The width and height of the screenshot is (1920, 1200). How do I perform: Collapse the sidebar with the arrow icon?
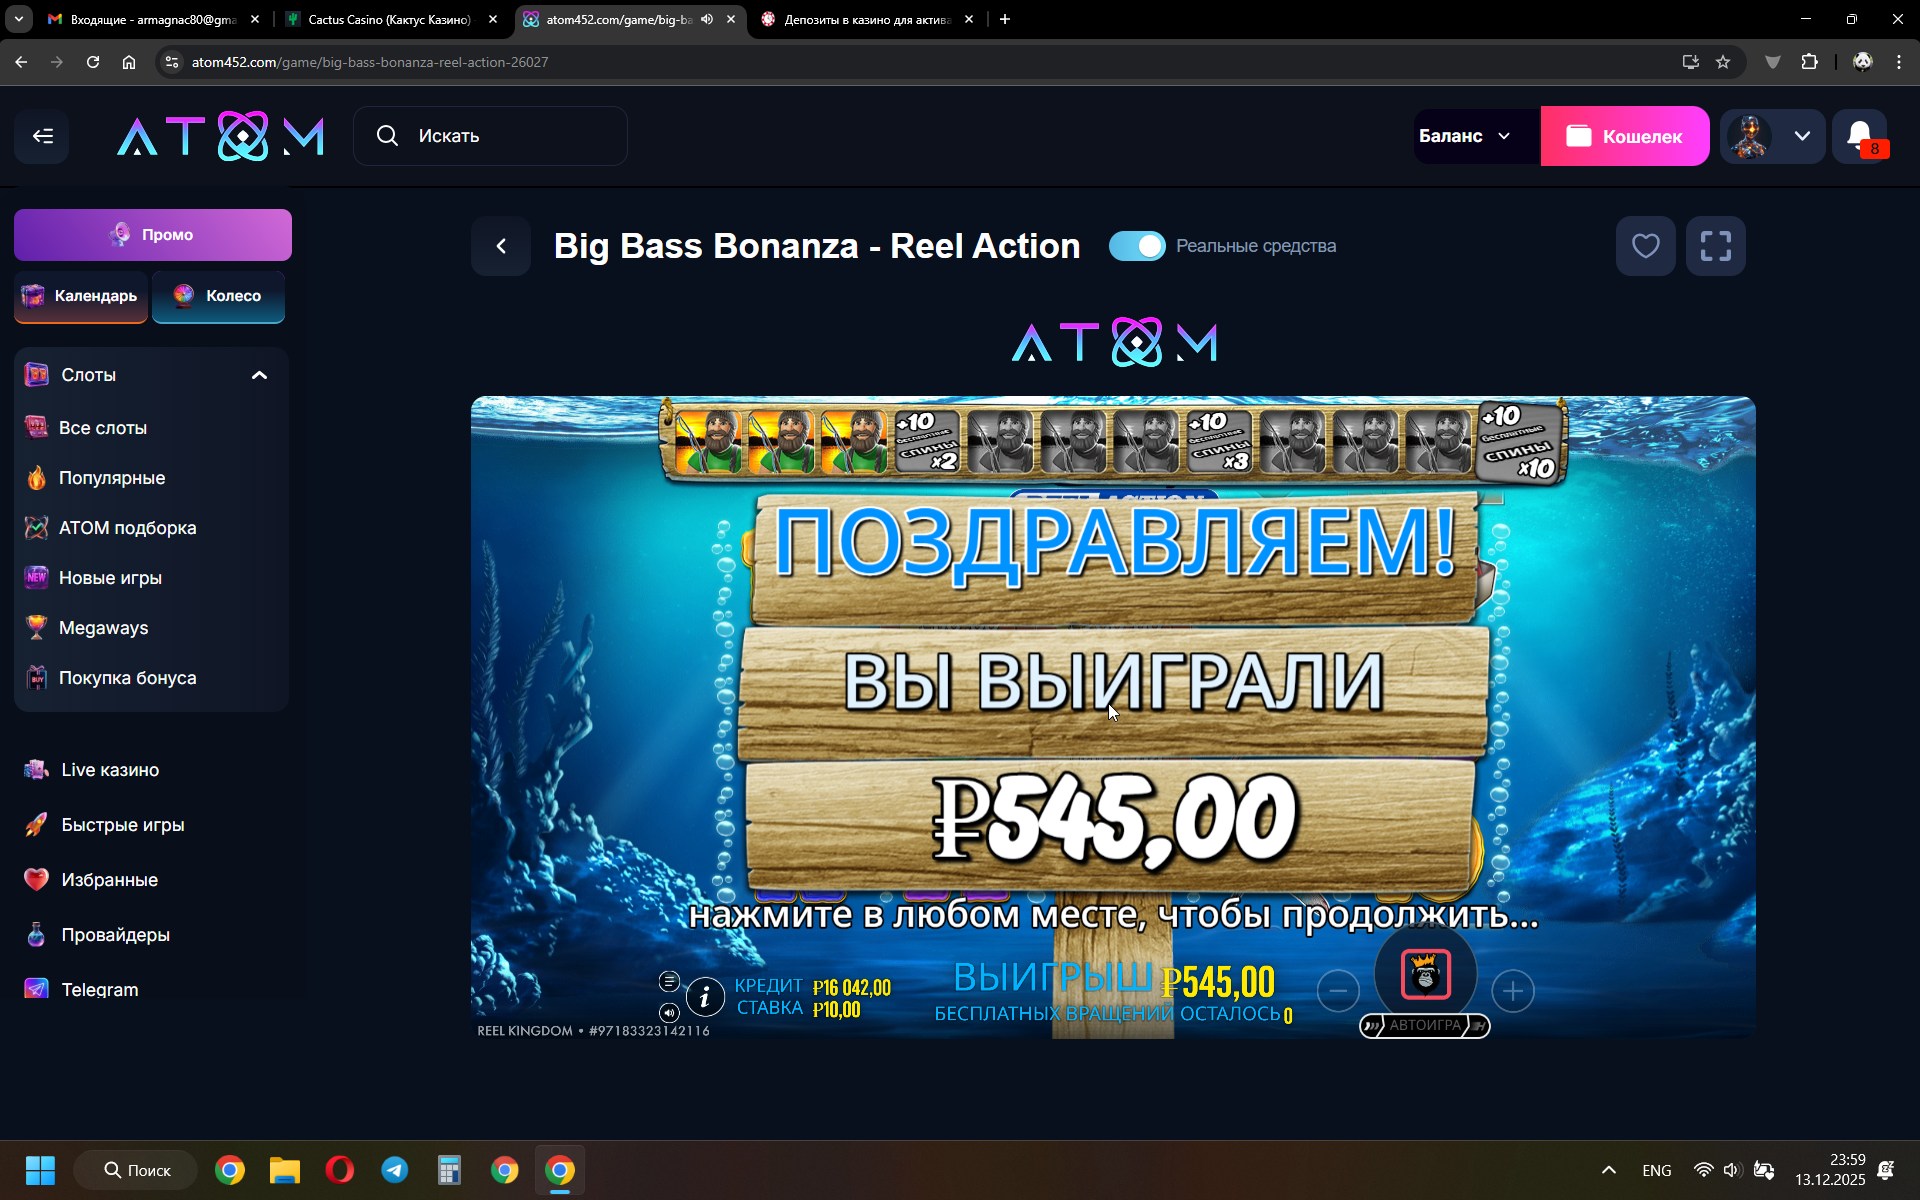42,136
